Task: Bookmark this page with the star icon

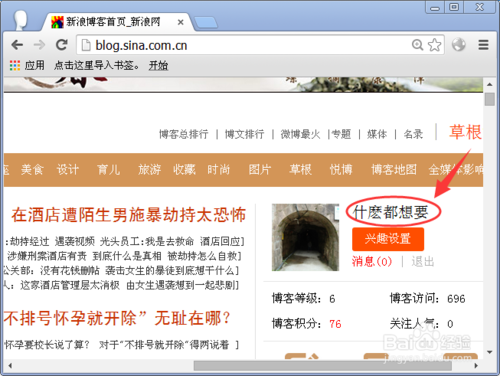Action: pyautogui.click(x=435, y=45)
